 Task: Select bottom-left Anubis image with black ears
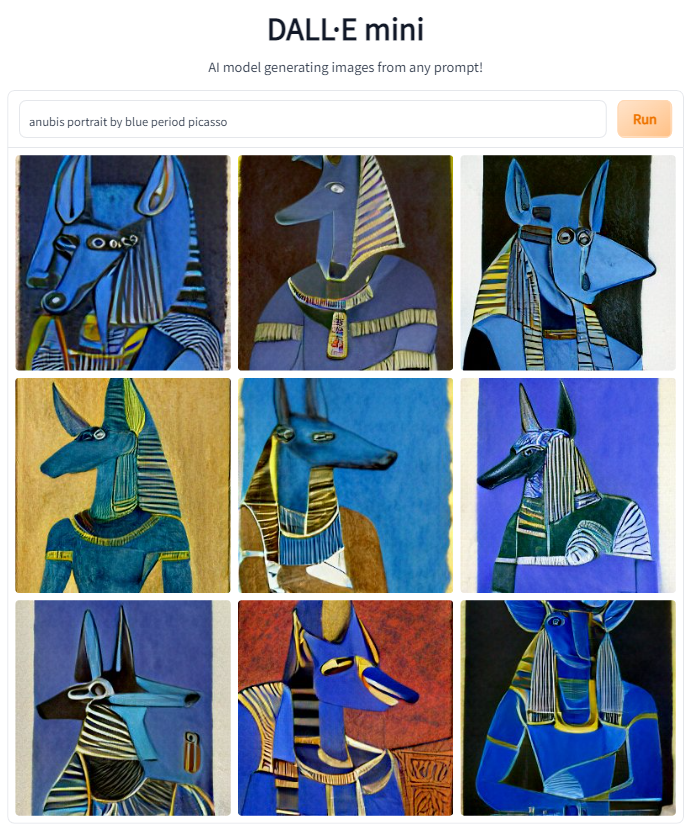tap(123, 708)
